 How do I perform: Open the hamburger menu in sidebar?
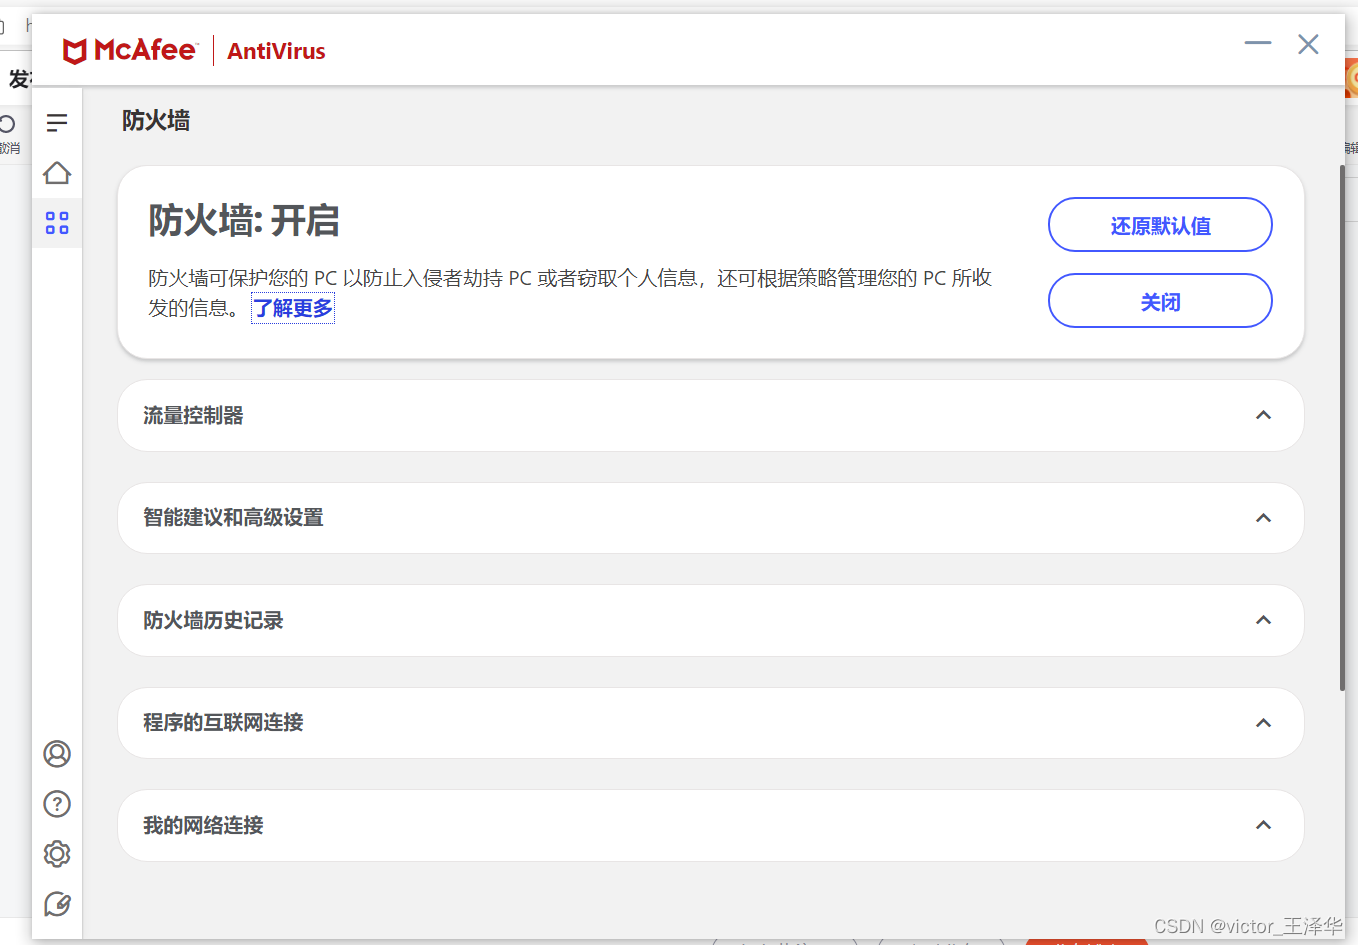coord(57,123)
